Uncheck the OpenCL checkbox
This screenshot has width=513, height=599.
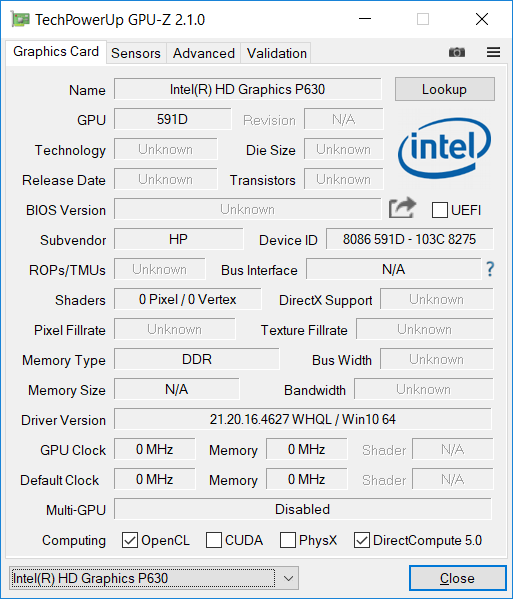click(130, 540)
